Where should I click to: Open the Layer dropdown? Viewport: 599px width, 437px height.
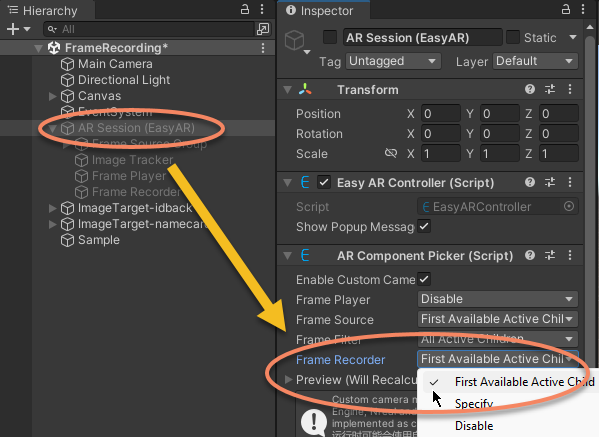click(x=535, y=61)
